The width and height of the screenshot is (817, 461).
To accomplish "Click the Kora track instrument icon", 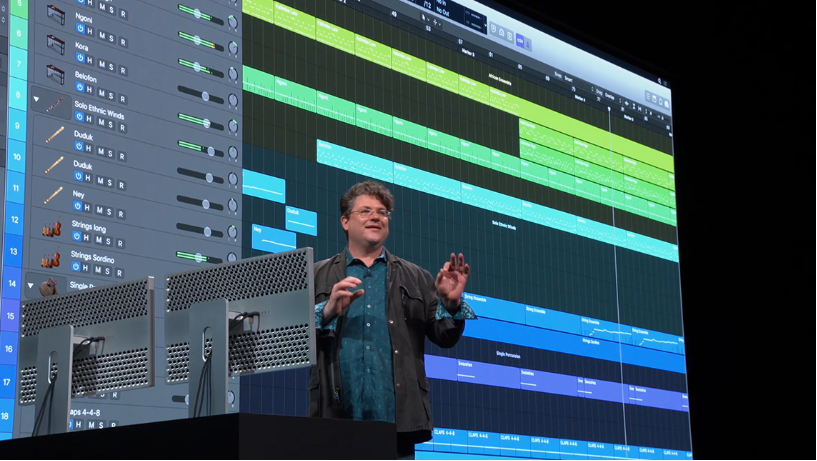I will tap(55, 44).
